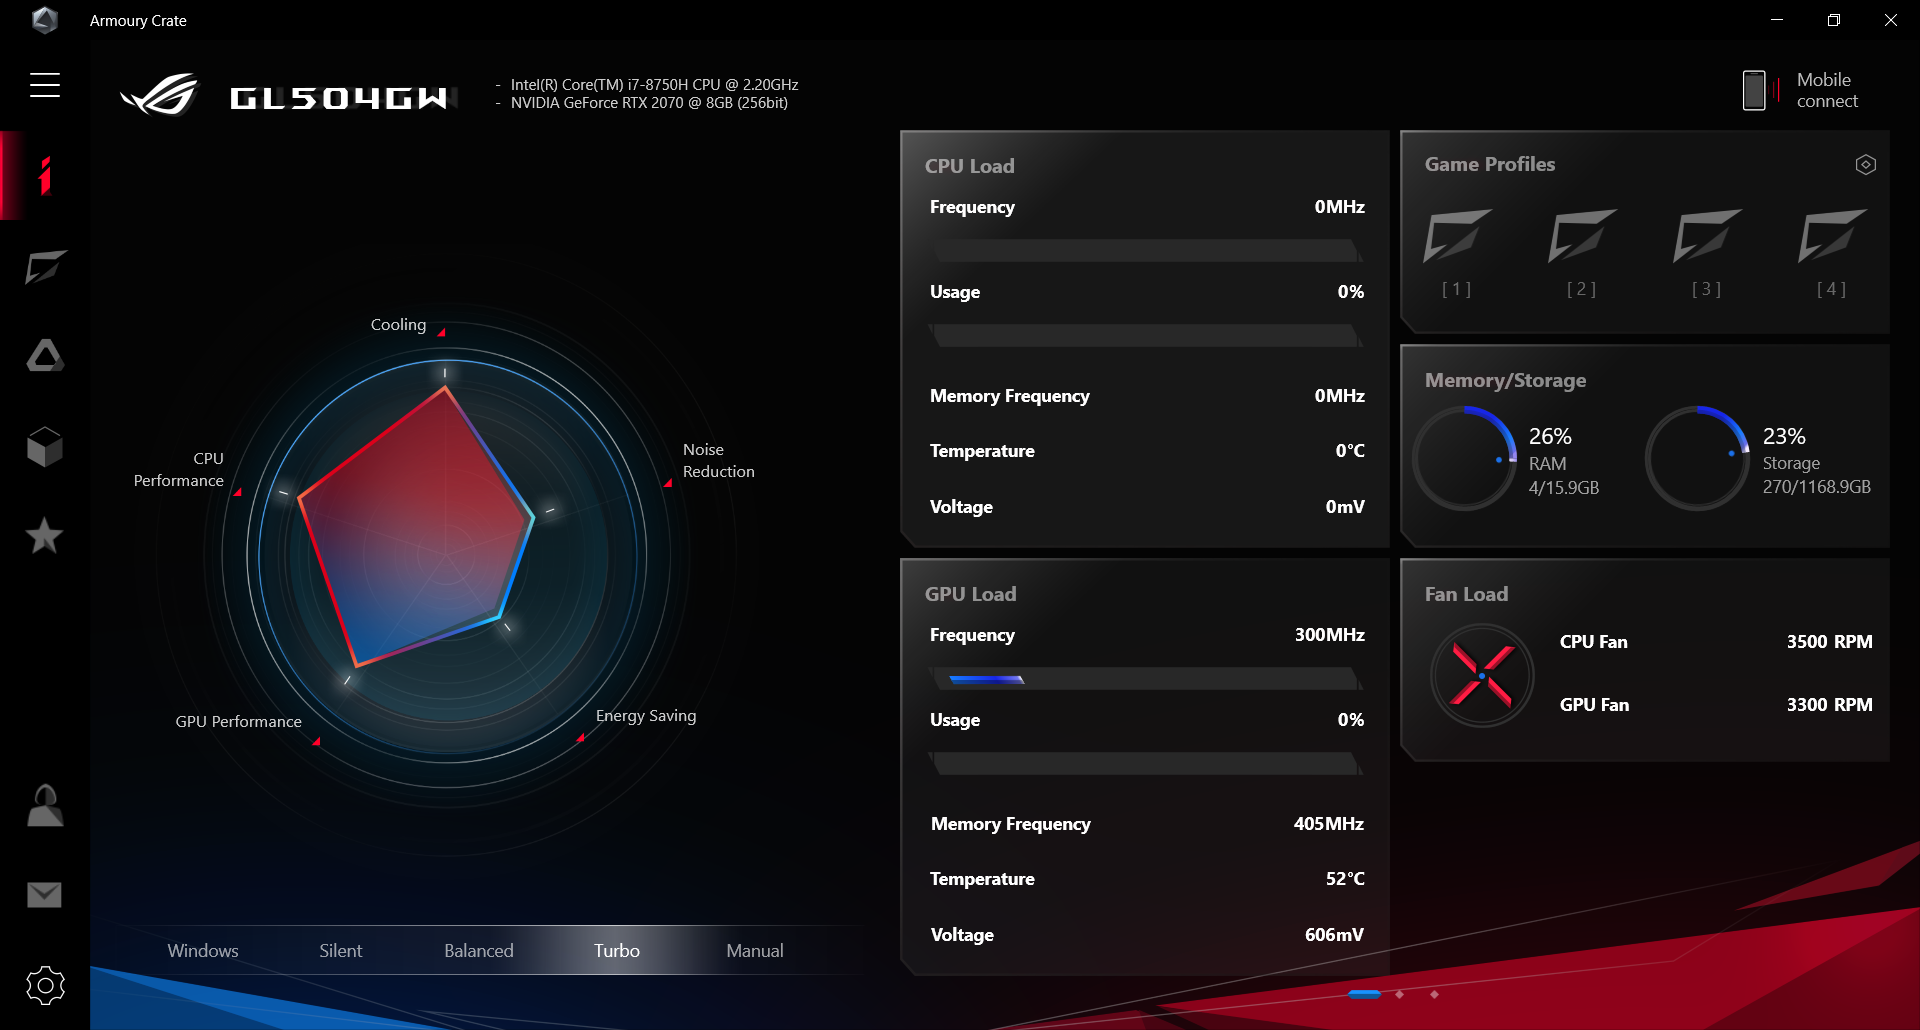
Task: Click the 270/1168.9GB storage value
Action: (x=1816, y=487)
